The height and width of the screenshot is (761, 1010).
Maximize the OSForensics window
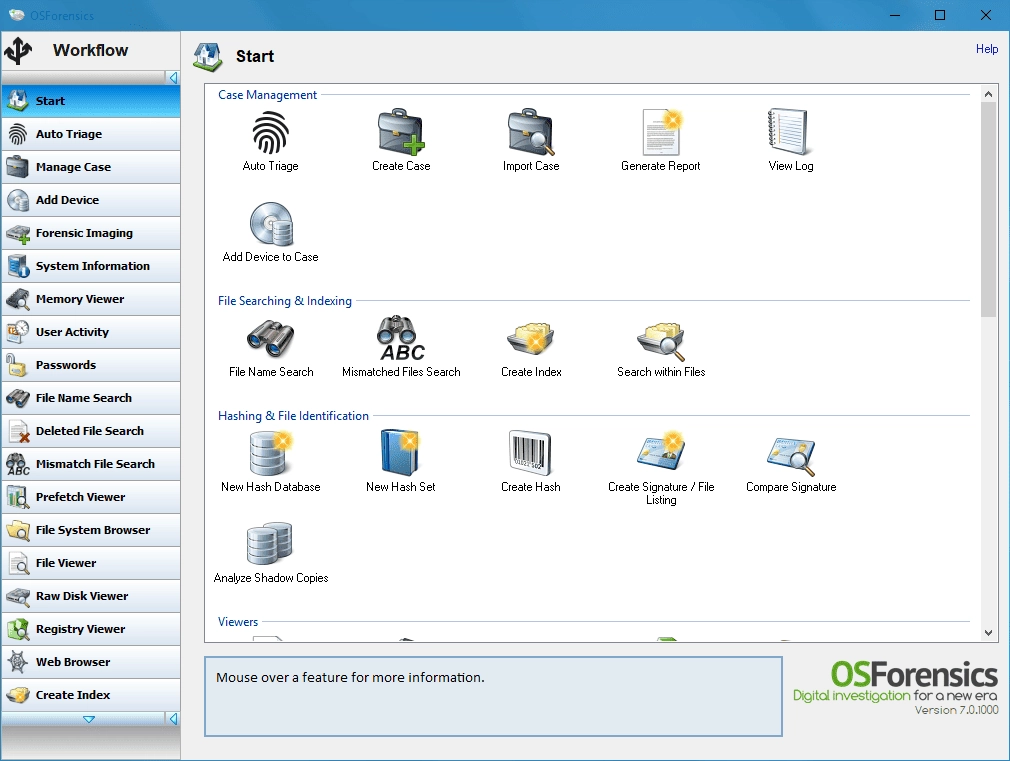940,15
